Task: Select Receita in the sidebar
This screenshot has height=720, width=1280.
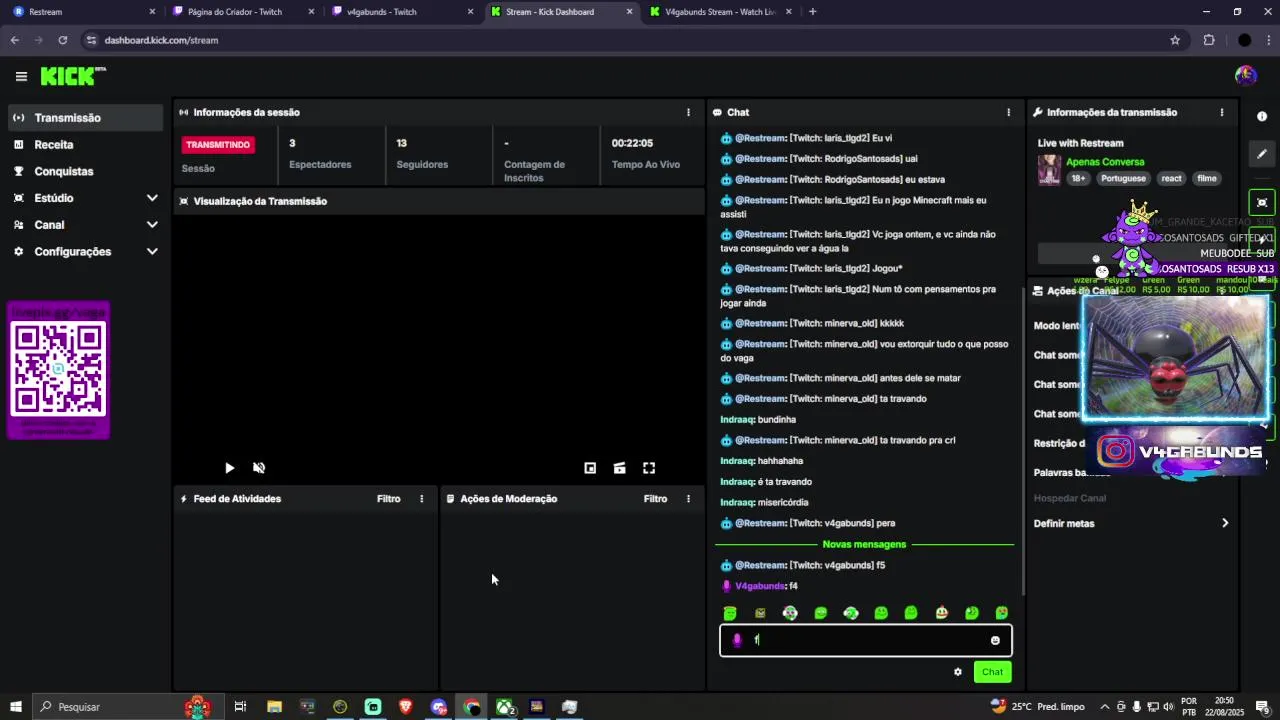Action: click(x=85, y=145)
